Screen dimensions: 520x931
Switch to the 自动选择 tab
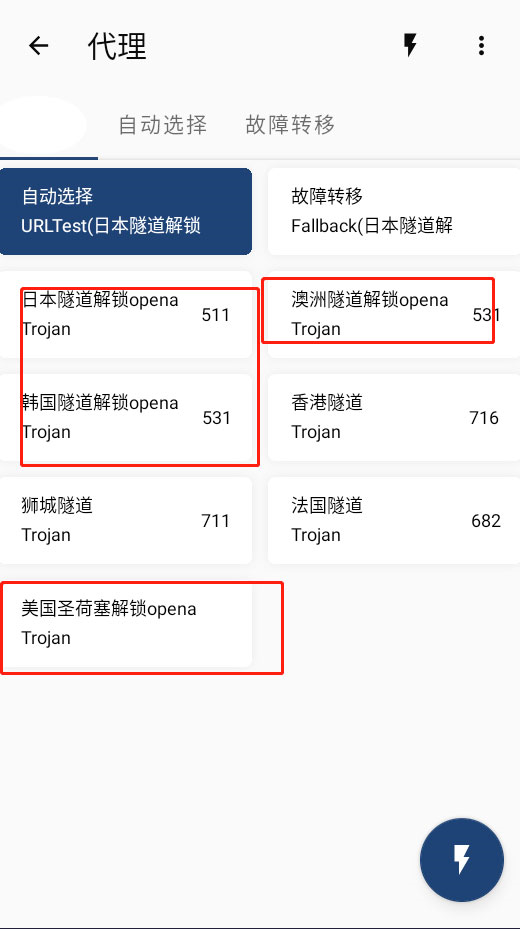click(163, 125)
